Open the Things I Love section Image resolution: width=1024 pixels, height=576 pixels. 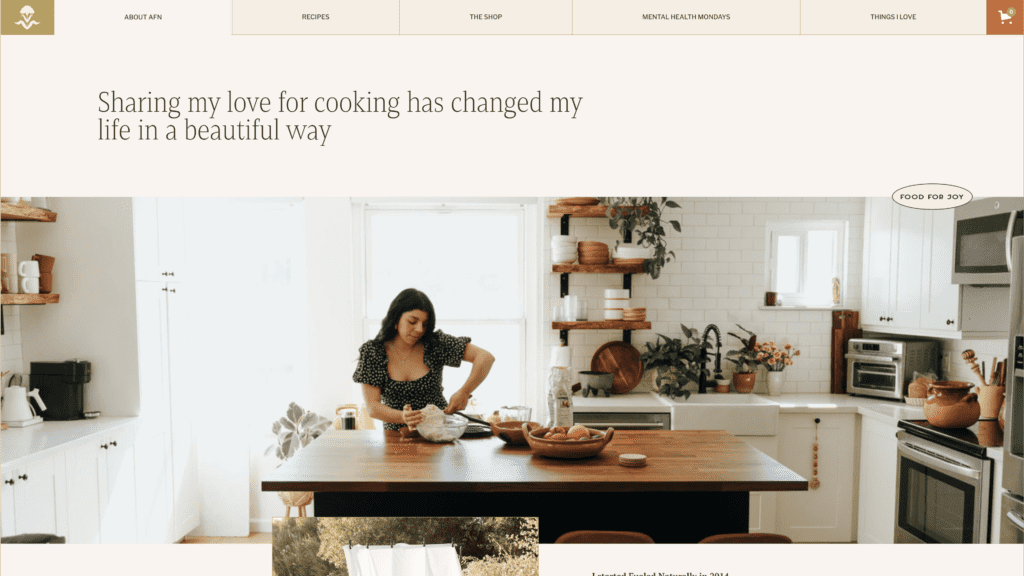pos(893,17)
